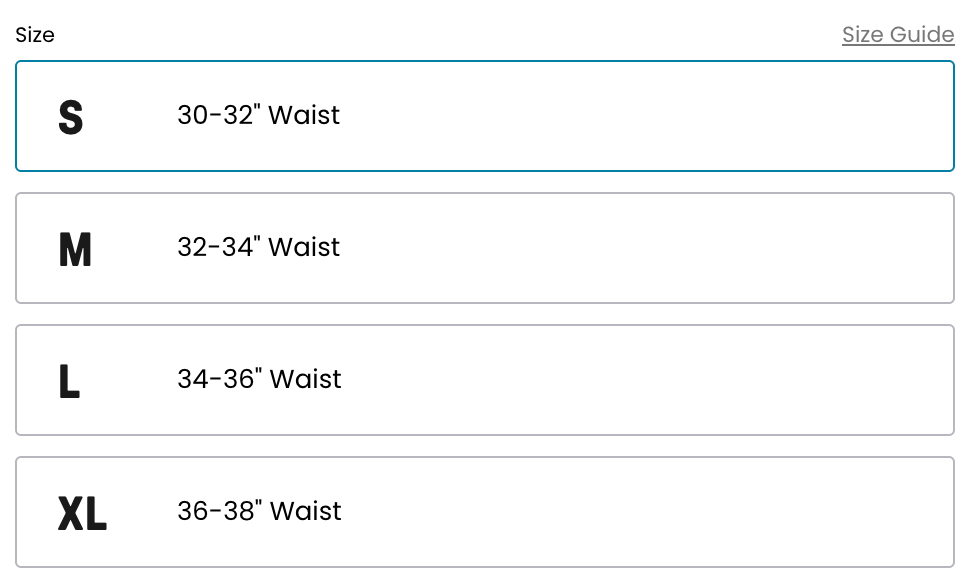
Task: Pick the large size box
Action: pyautogui.click(x=485, y=380)
